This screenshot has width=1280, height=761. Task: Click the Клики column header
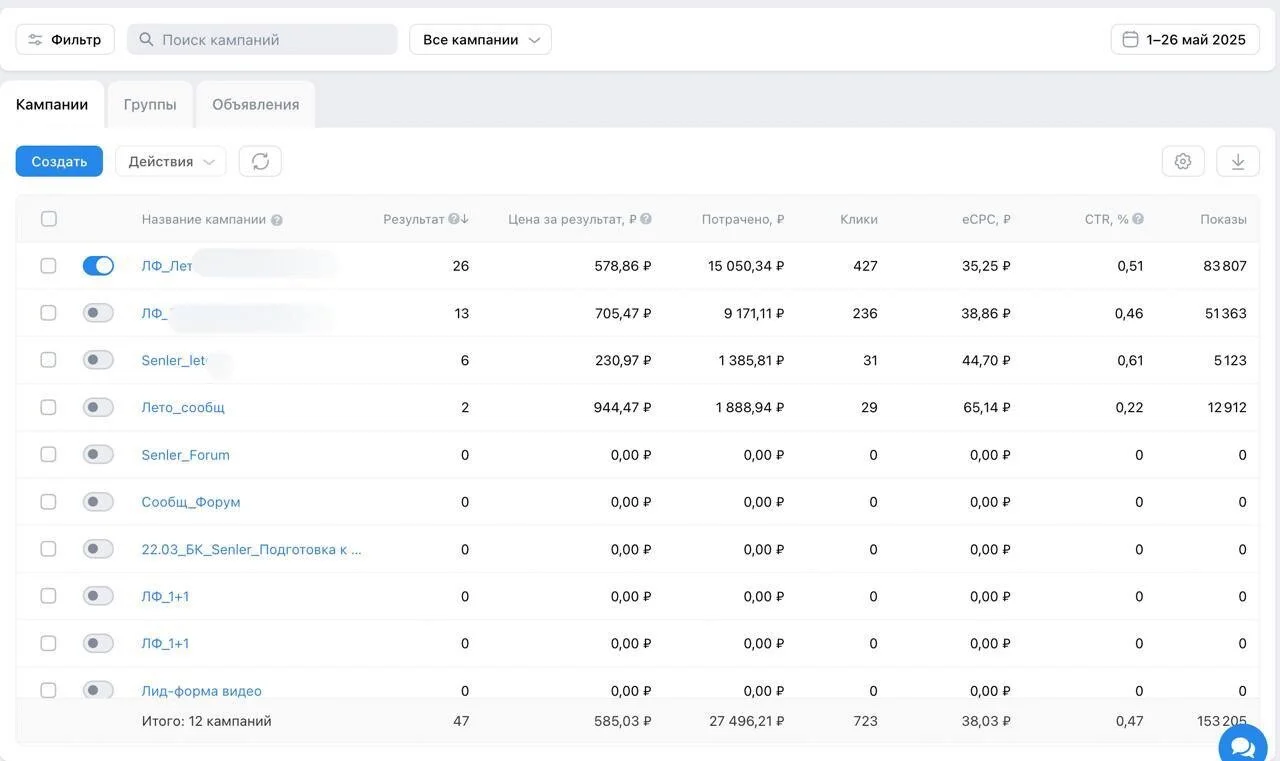859,219
